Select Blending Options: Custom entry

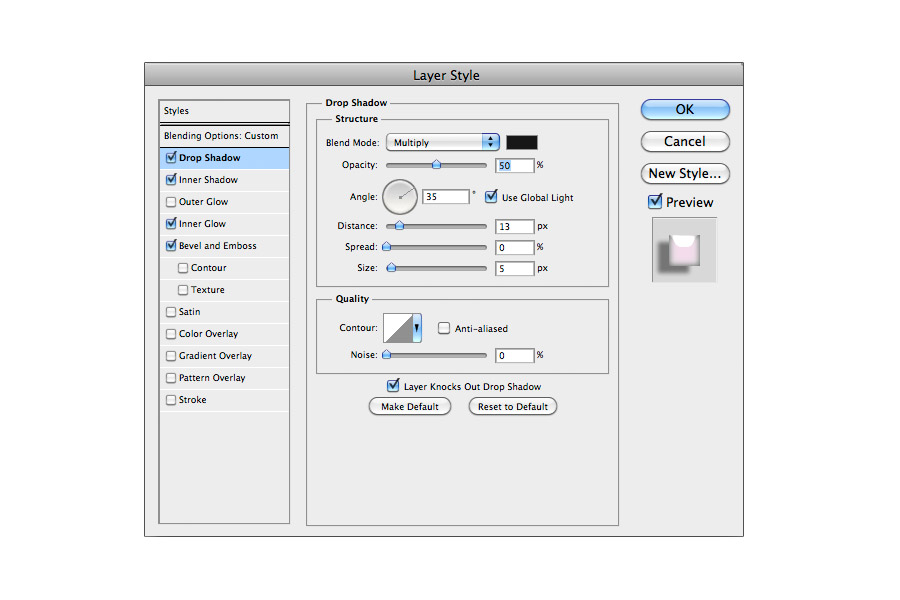point(224,136)
